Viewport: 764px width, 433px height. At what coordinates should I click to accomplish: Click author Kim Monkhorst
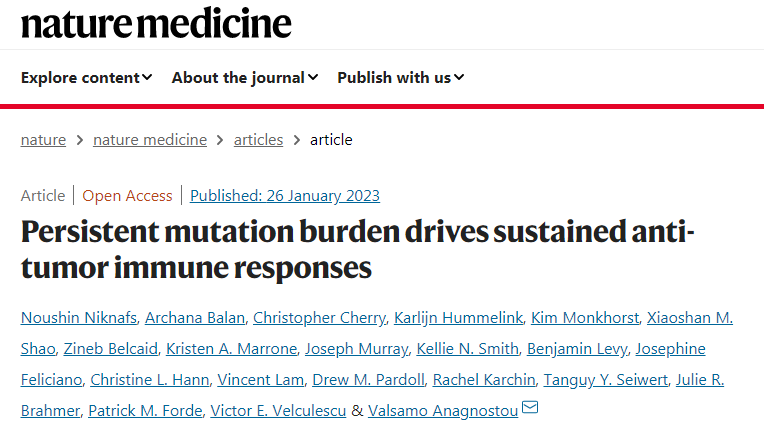(x=584, y=319)
